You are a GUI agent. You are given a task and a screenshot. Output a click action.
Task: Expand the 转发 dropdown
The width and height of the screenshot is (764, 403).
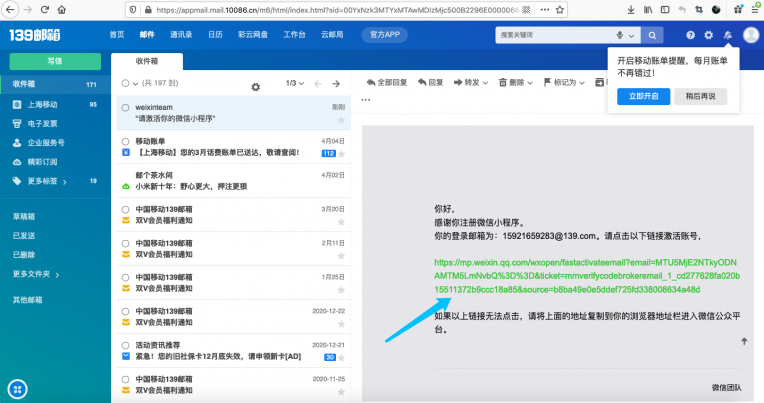click(x=485, y=83)
